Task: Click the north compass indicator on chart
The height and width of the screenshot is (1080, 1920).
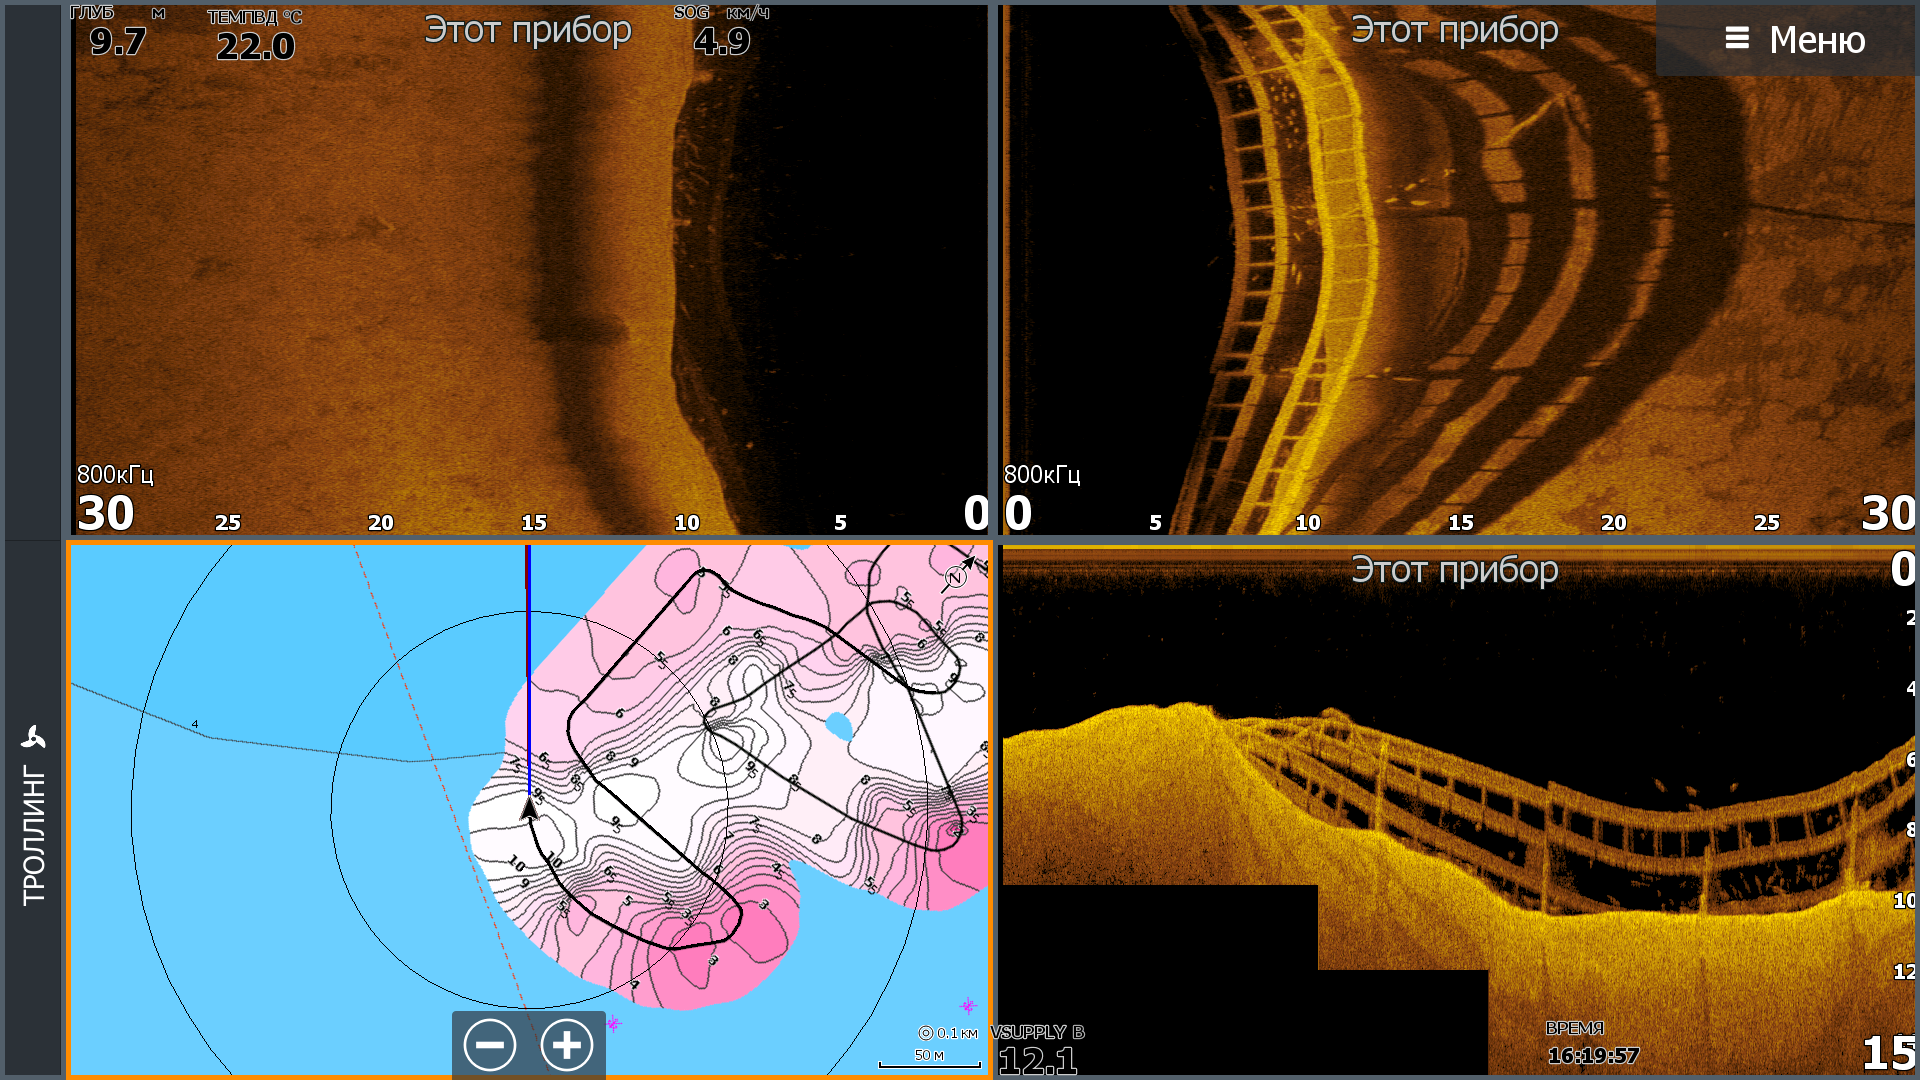Action: 956,576
